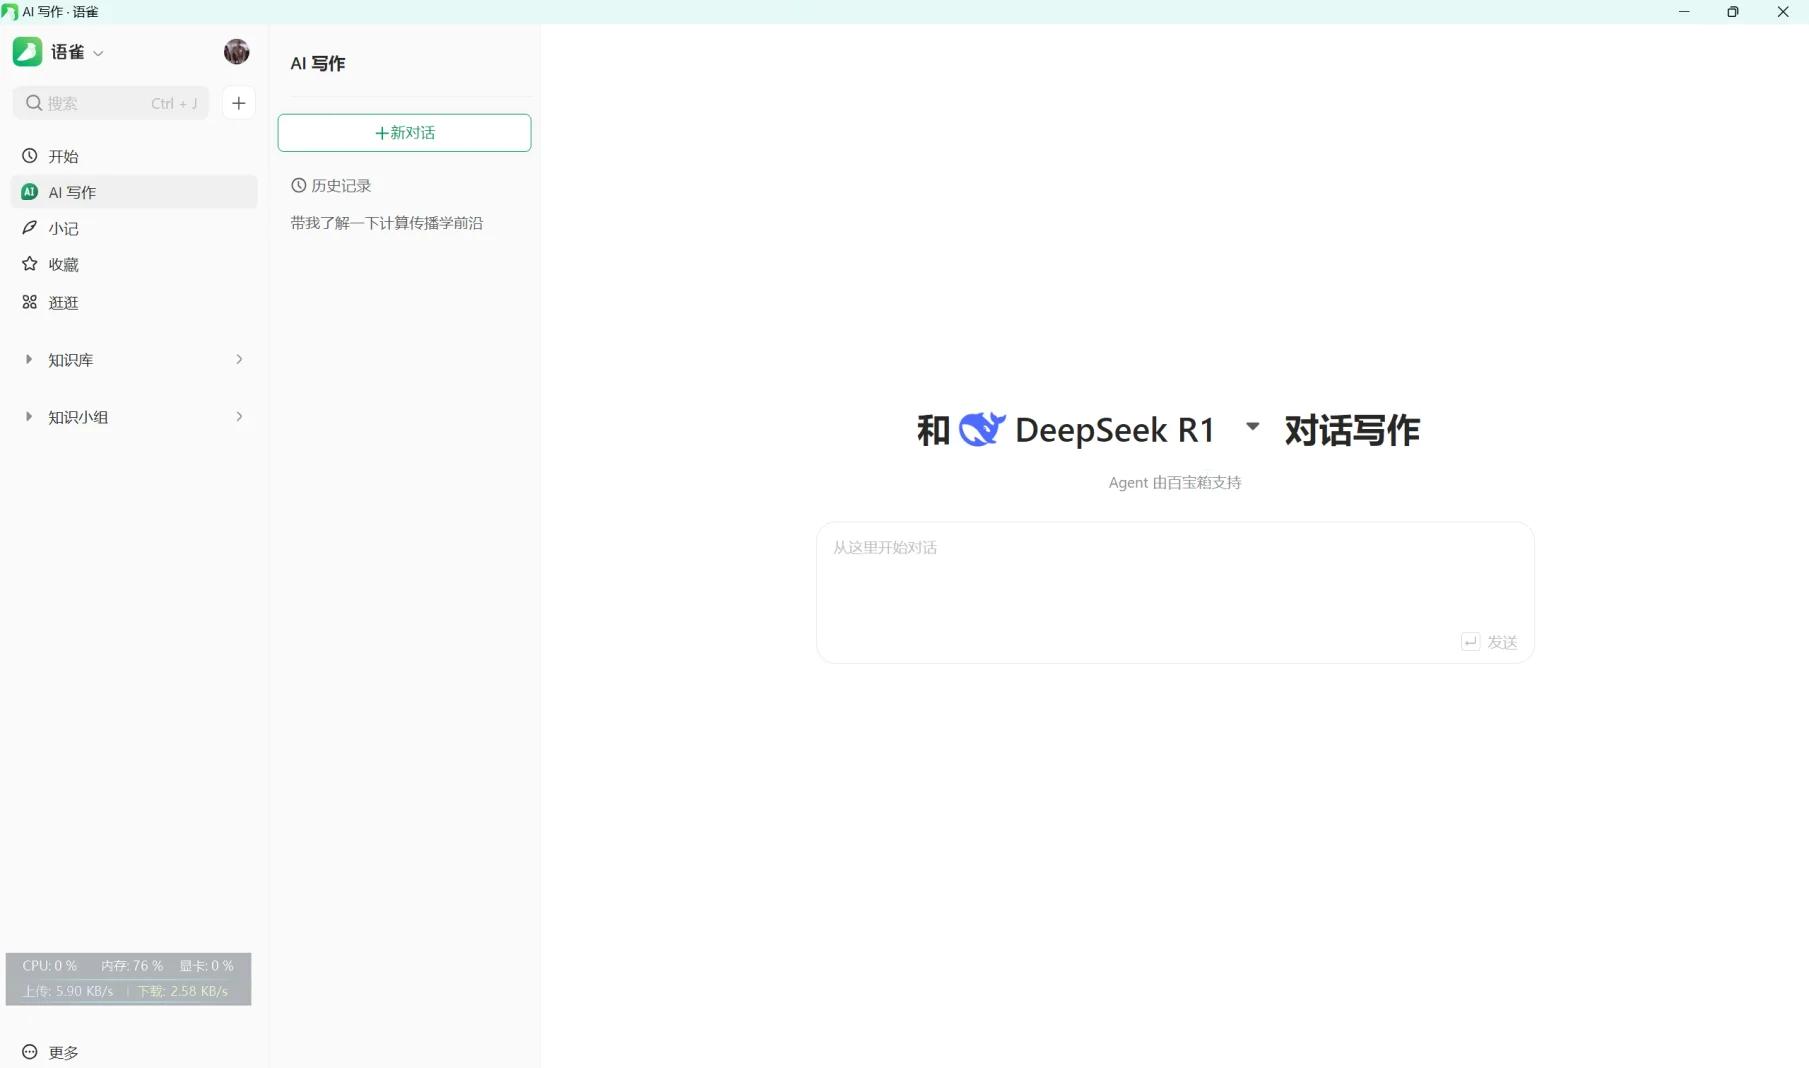Image resolution: width=1809 pixels, height=1068 pixels.
Task: Close the Yuque window
Action: point(1783,12)
